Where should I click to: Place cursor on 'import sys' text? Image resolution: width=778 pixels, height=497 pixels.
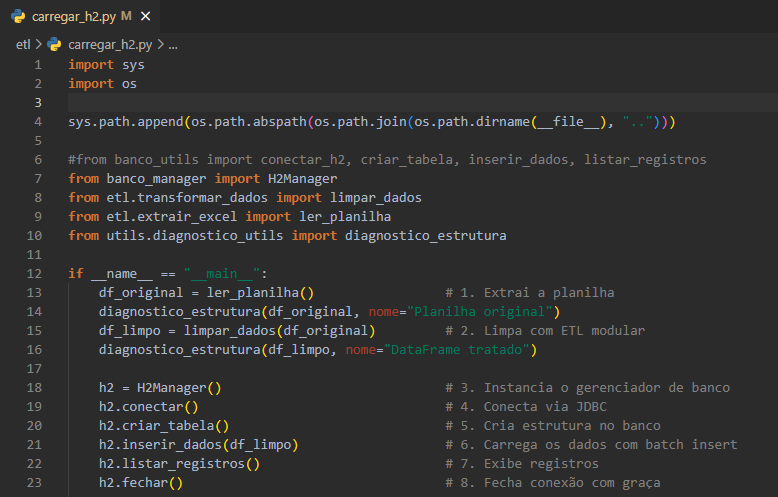(106, 65)
